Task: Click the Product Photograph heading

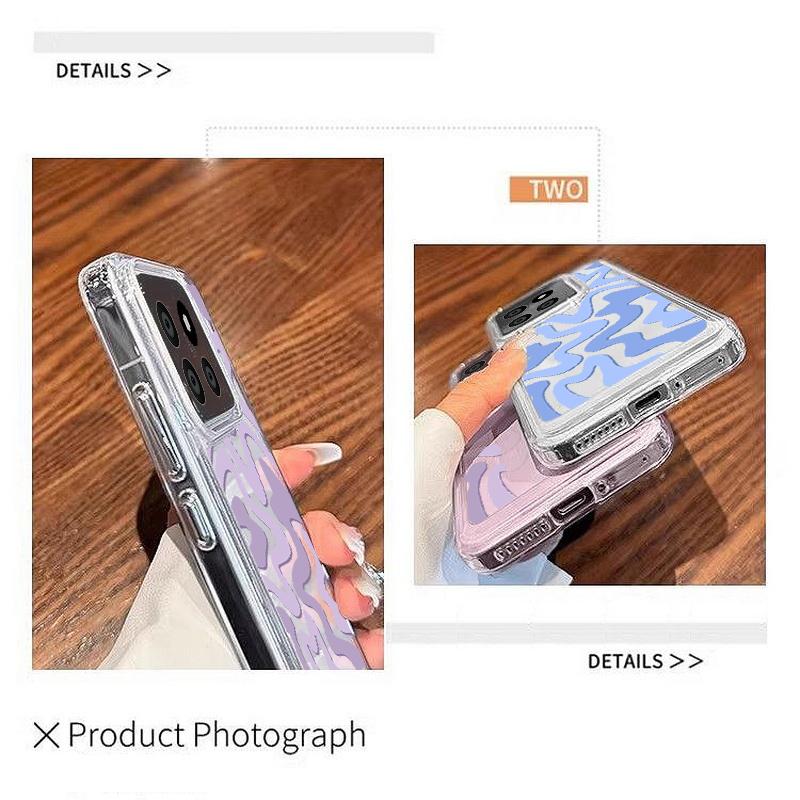Action: pos(217,735)
